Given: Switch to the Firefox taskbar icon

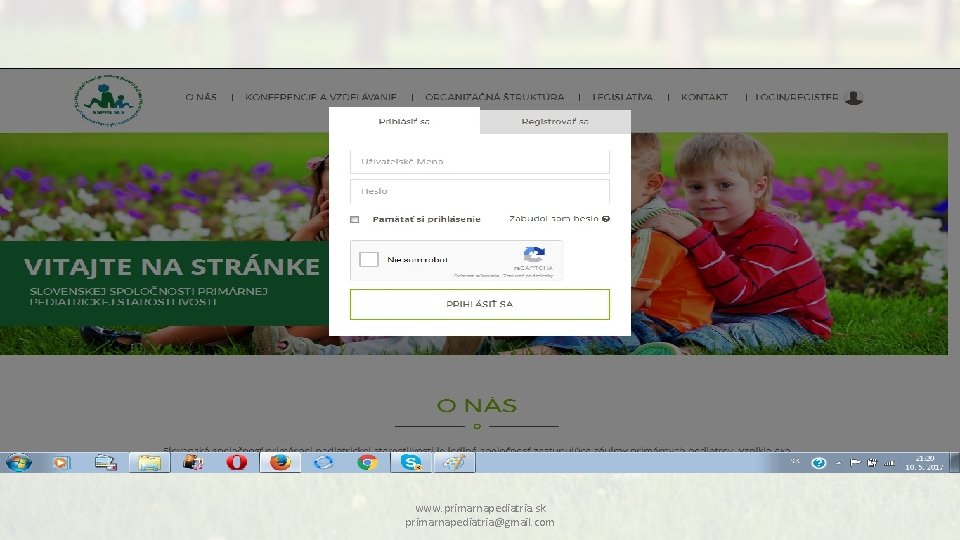Looking at the screenshot, I should point(280,462).
